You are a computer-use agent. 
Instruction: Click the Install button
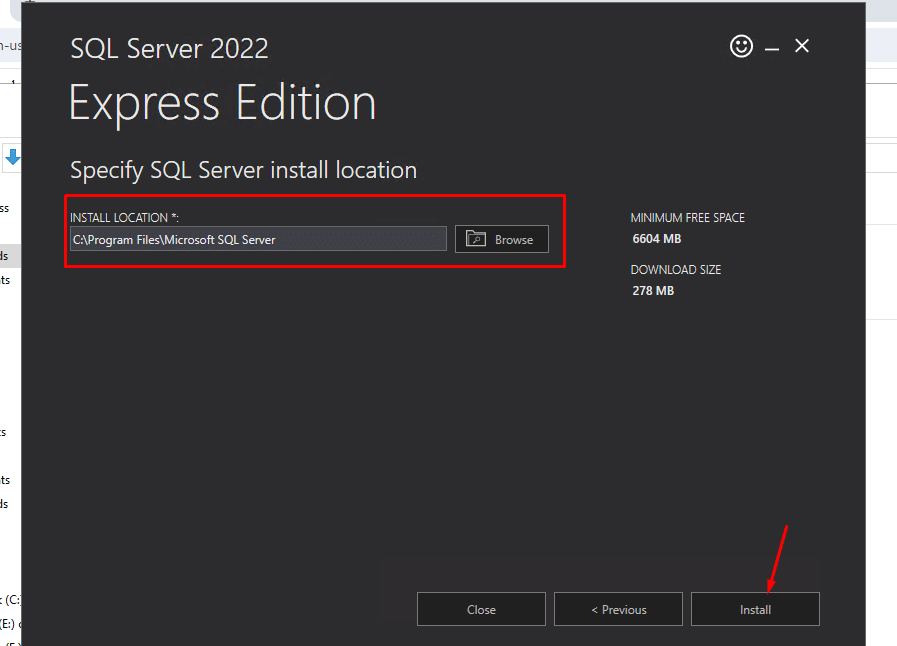click(755, 609)
